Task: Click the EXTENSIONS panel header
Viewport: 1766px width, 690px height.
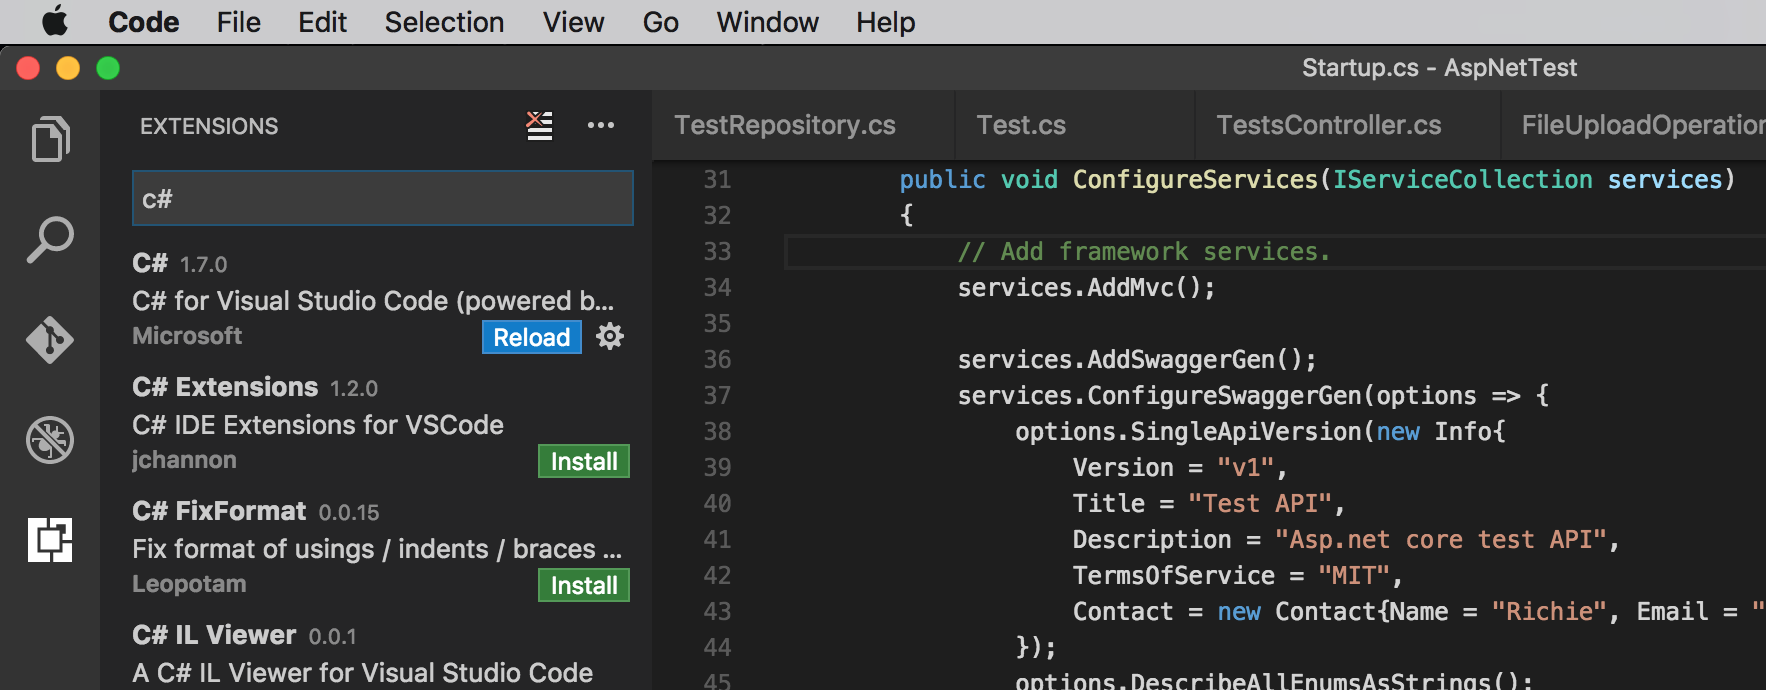Action: click(x=209, y=126)
